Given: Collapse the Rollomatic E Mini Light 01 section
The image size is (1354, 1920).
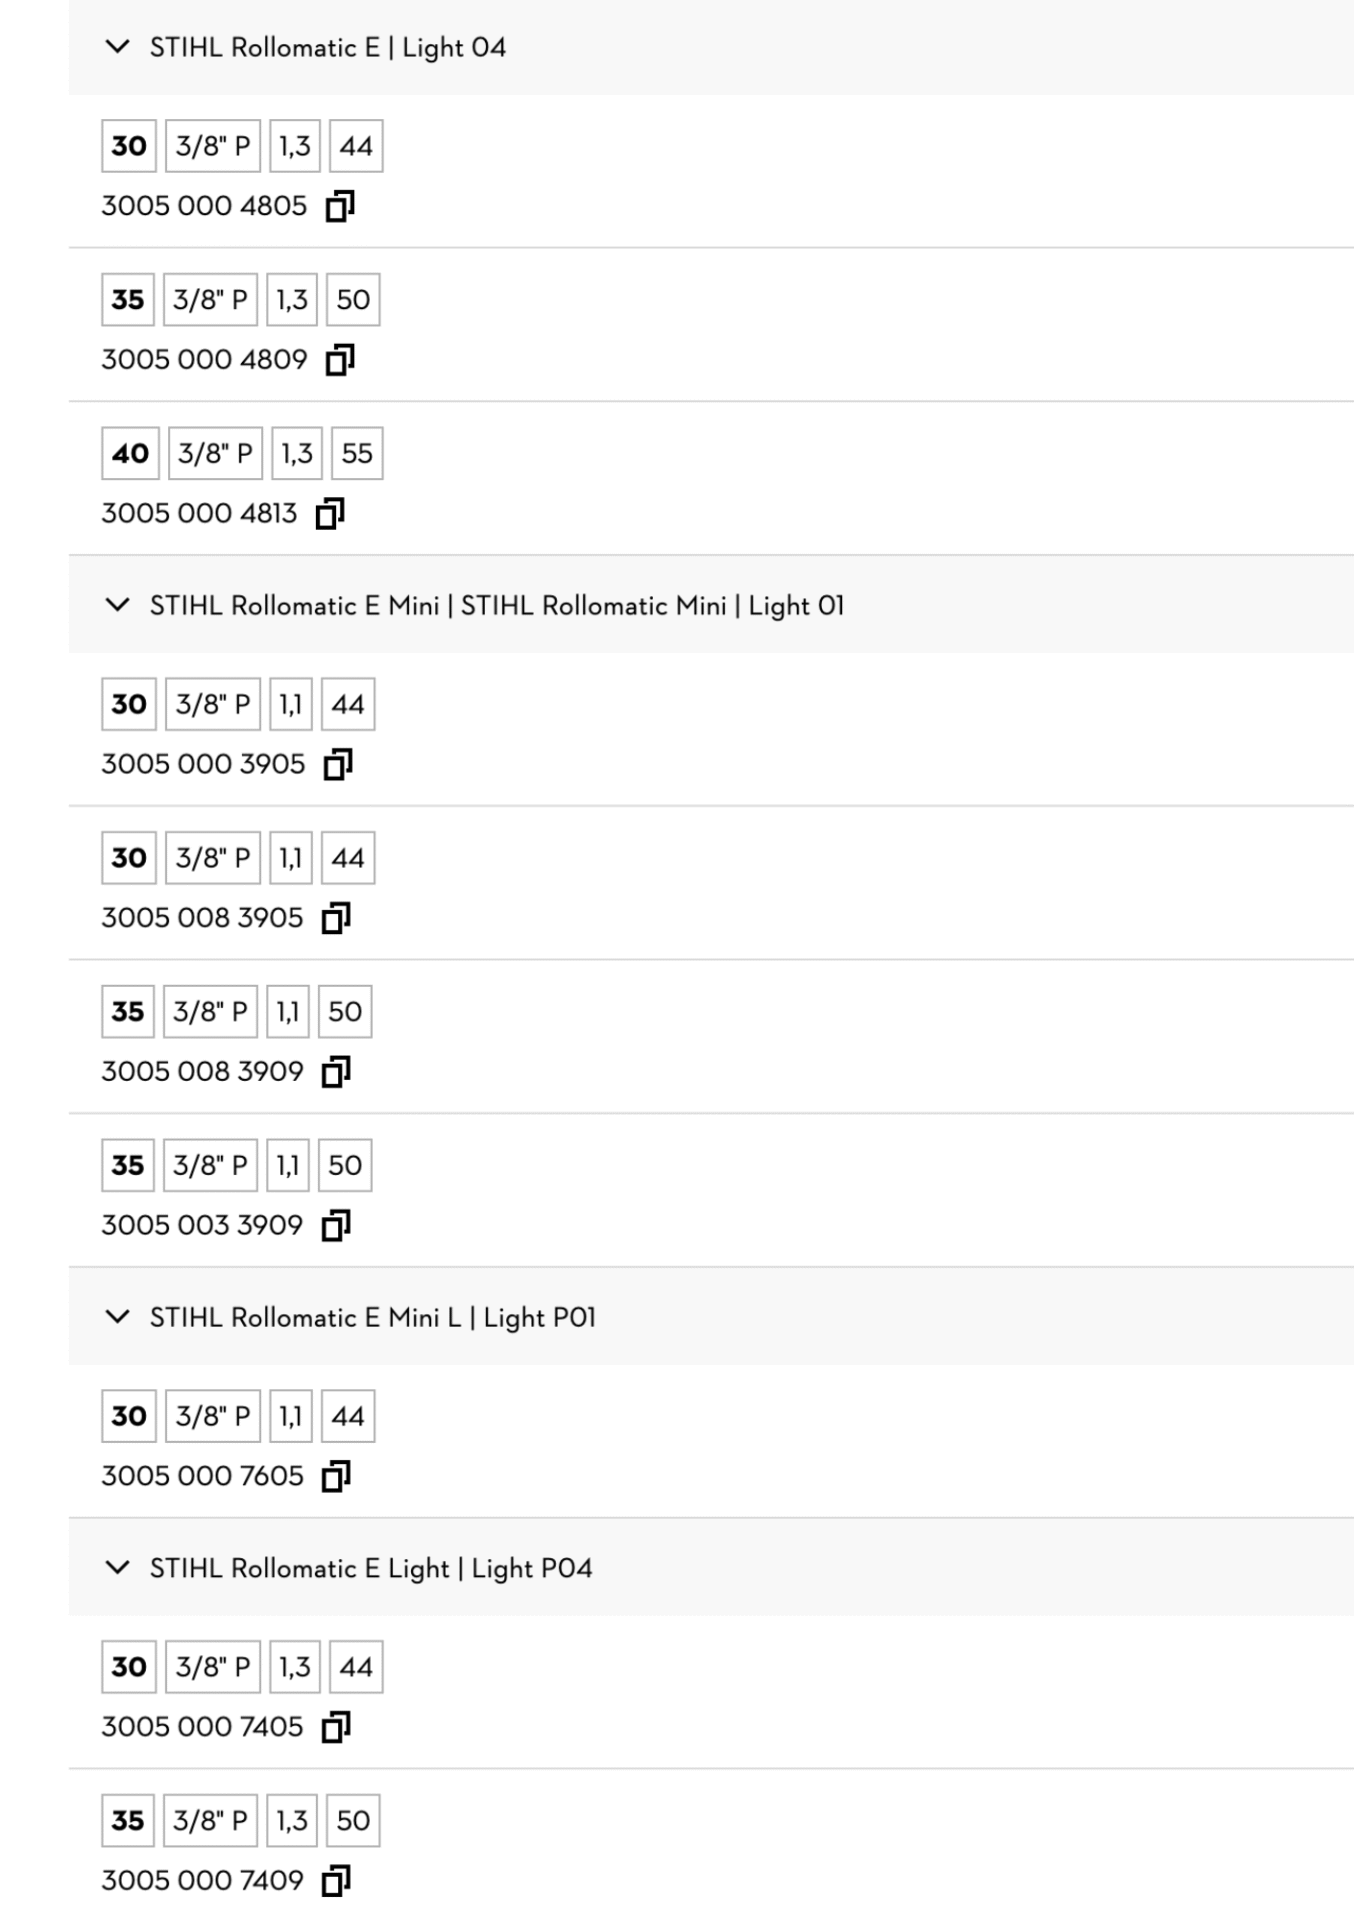Looking at the screenshot, I should [x=117, y=605].
